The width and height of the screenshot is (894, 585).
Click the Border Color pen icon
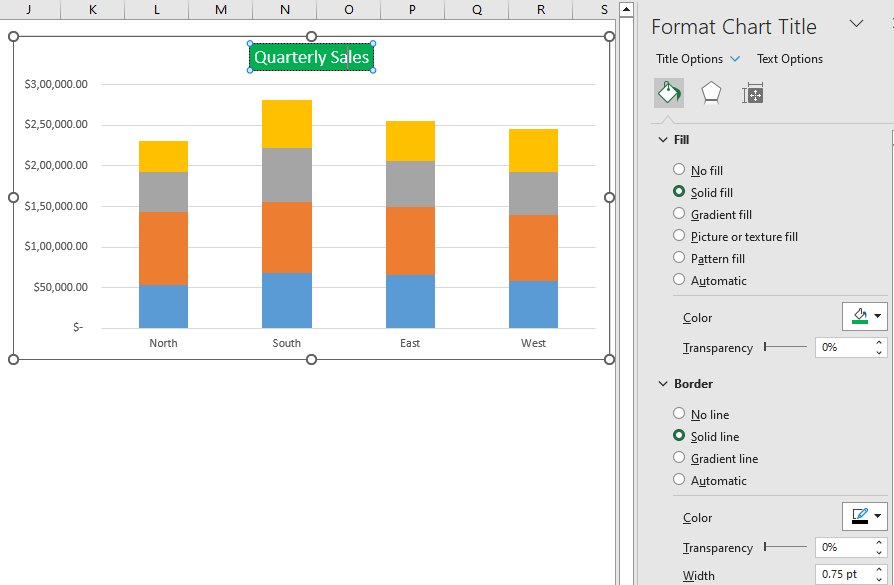click(x=858, y=516)
